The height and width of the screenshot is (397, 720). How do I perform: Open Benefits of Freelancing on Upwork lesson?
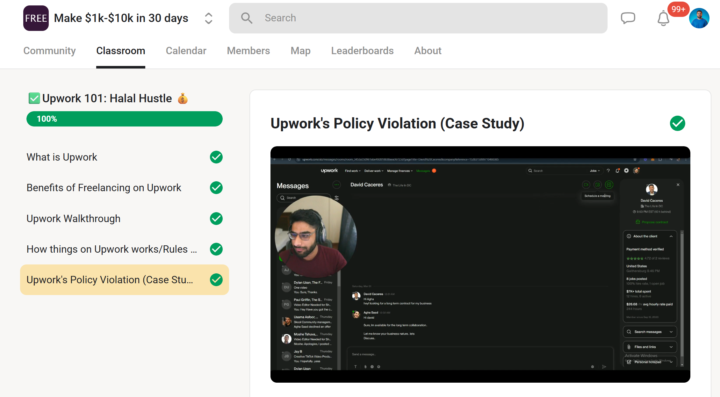point(104,188)
